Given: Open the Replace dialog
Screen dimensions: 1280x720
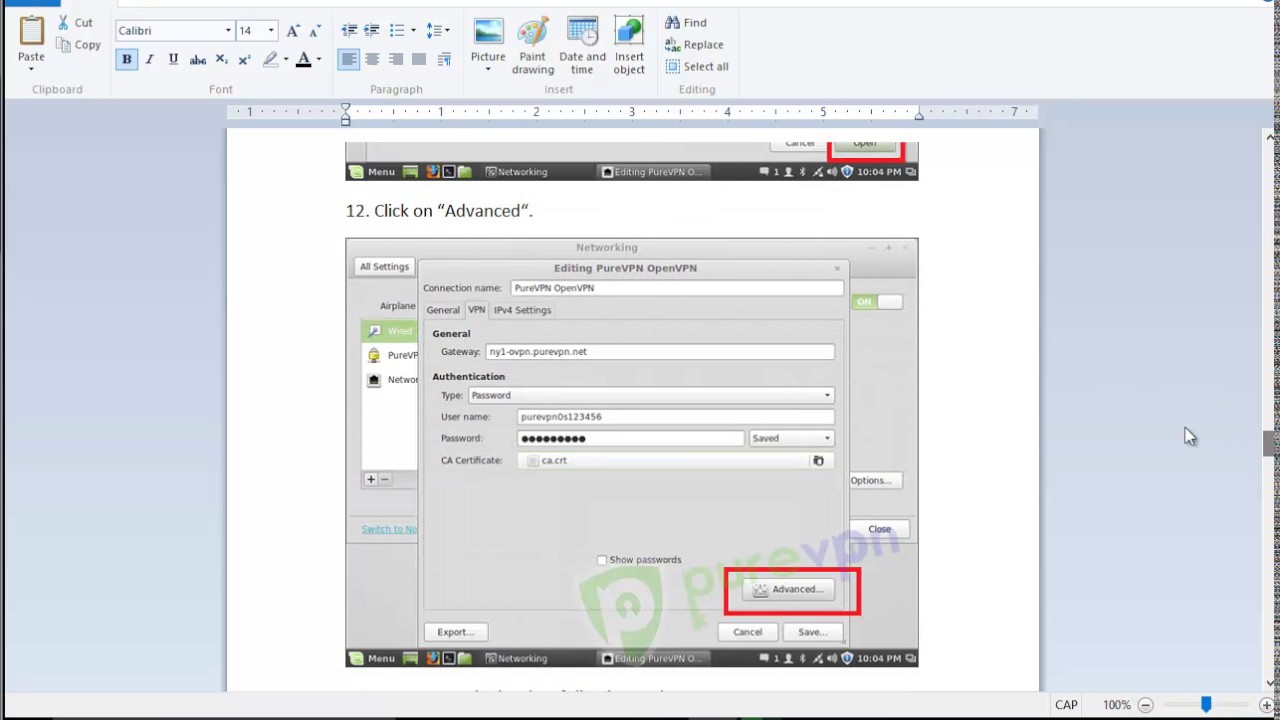Looking at the screenshot, I should pyautogui.click(x=693, y=44).
